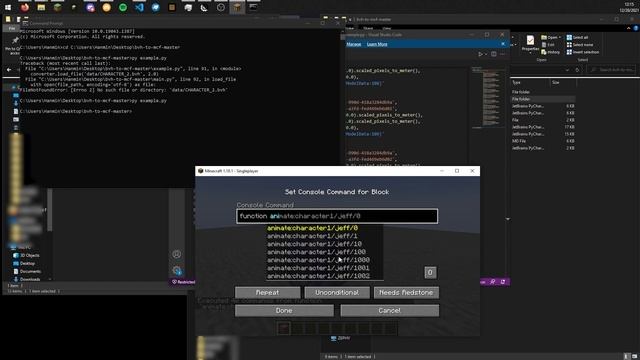This screenshot has height=360, width=640.
Task: Select Documents in Explorer tree
Action: point(27,271)
